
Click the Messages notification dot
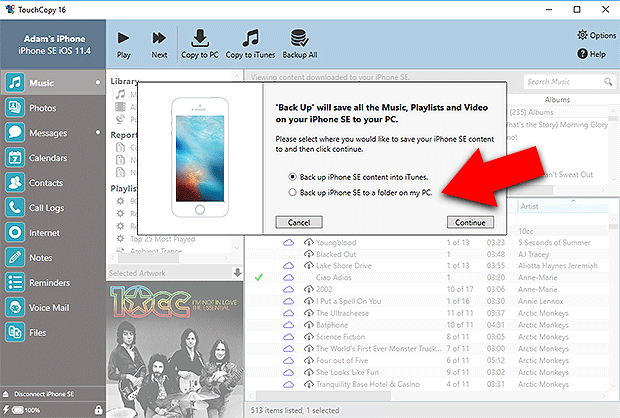pyautogui.click(x=98, y=132)
